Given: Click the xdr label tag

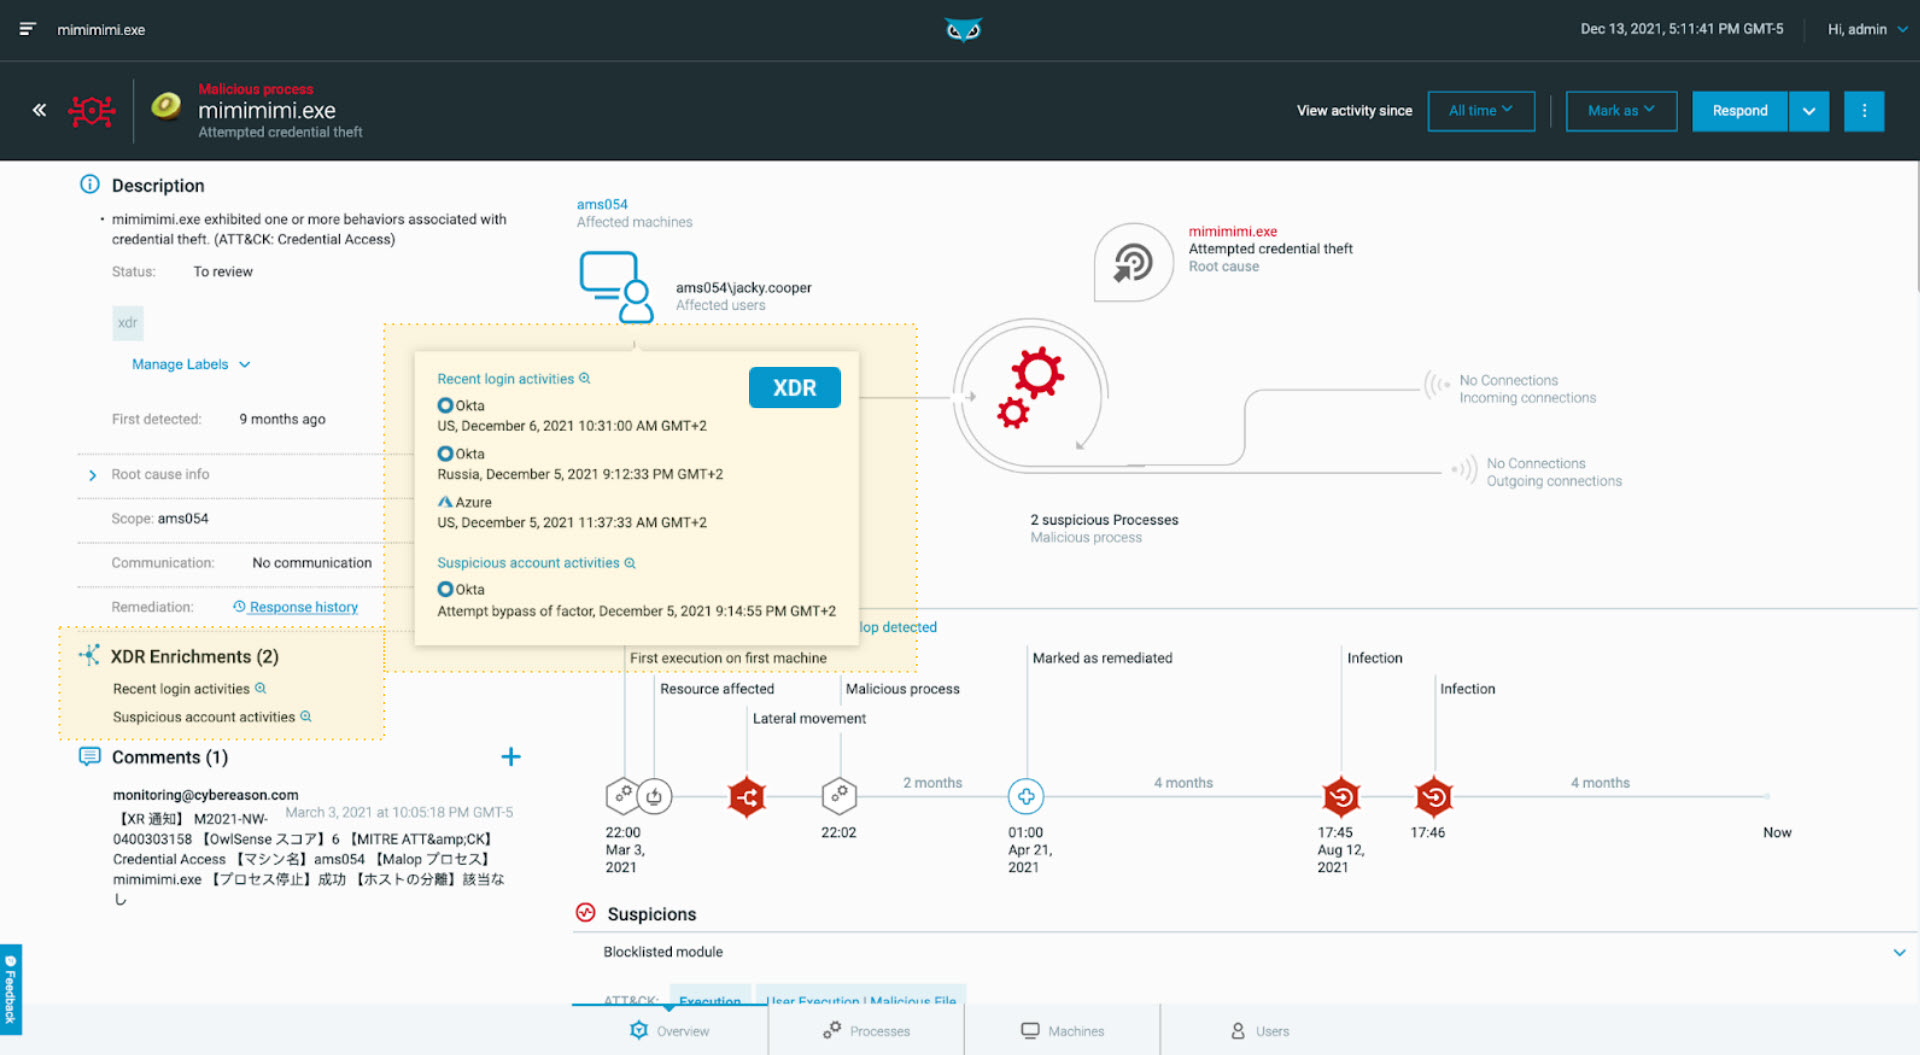Looking at the screenshot, I should (x=128, y=323).
